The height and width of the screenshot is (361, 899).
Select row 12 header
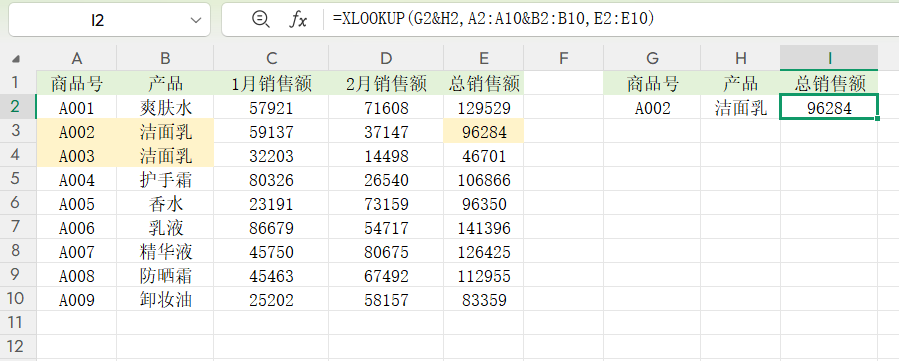(x=18, y=347)
